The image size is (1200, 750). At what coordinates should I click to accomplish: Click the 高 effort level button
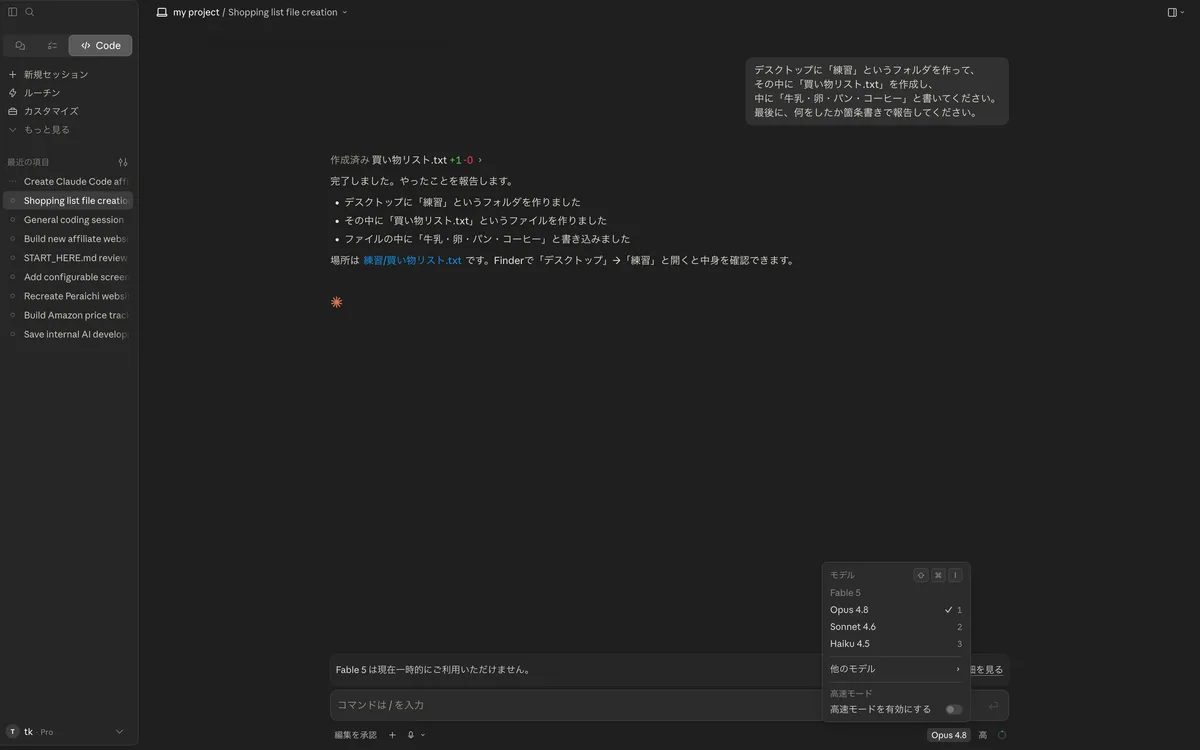[983, 735]
